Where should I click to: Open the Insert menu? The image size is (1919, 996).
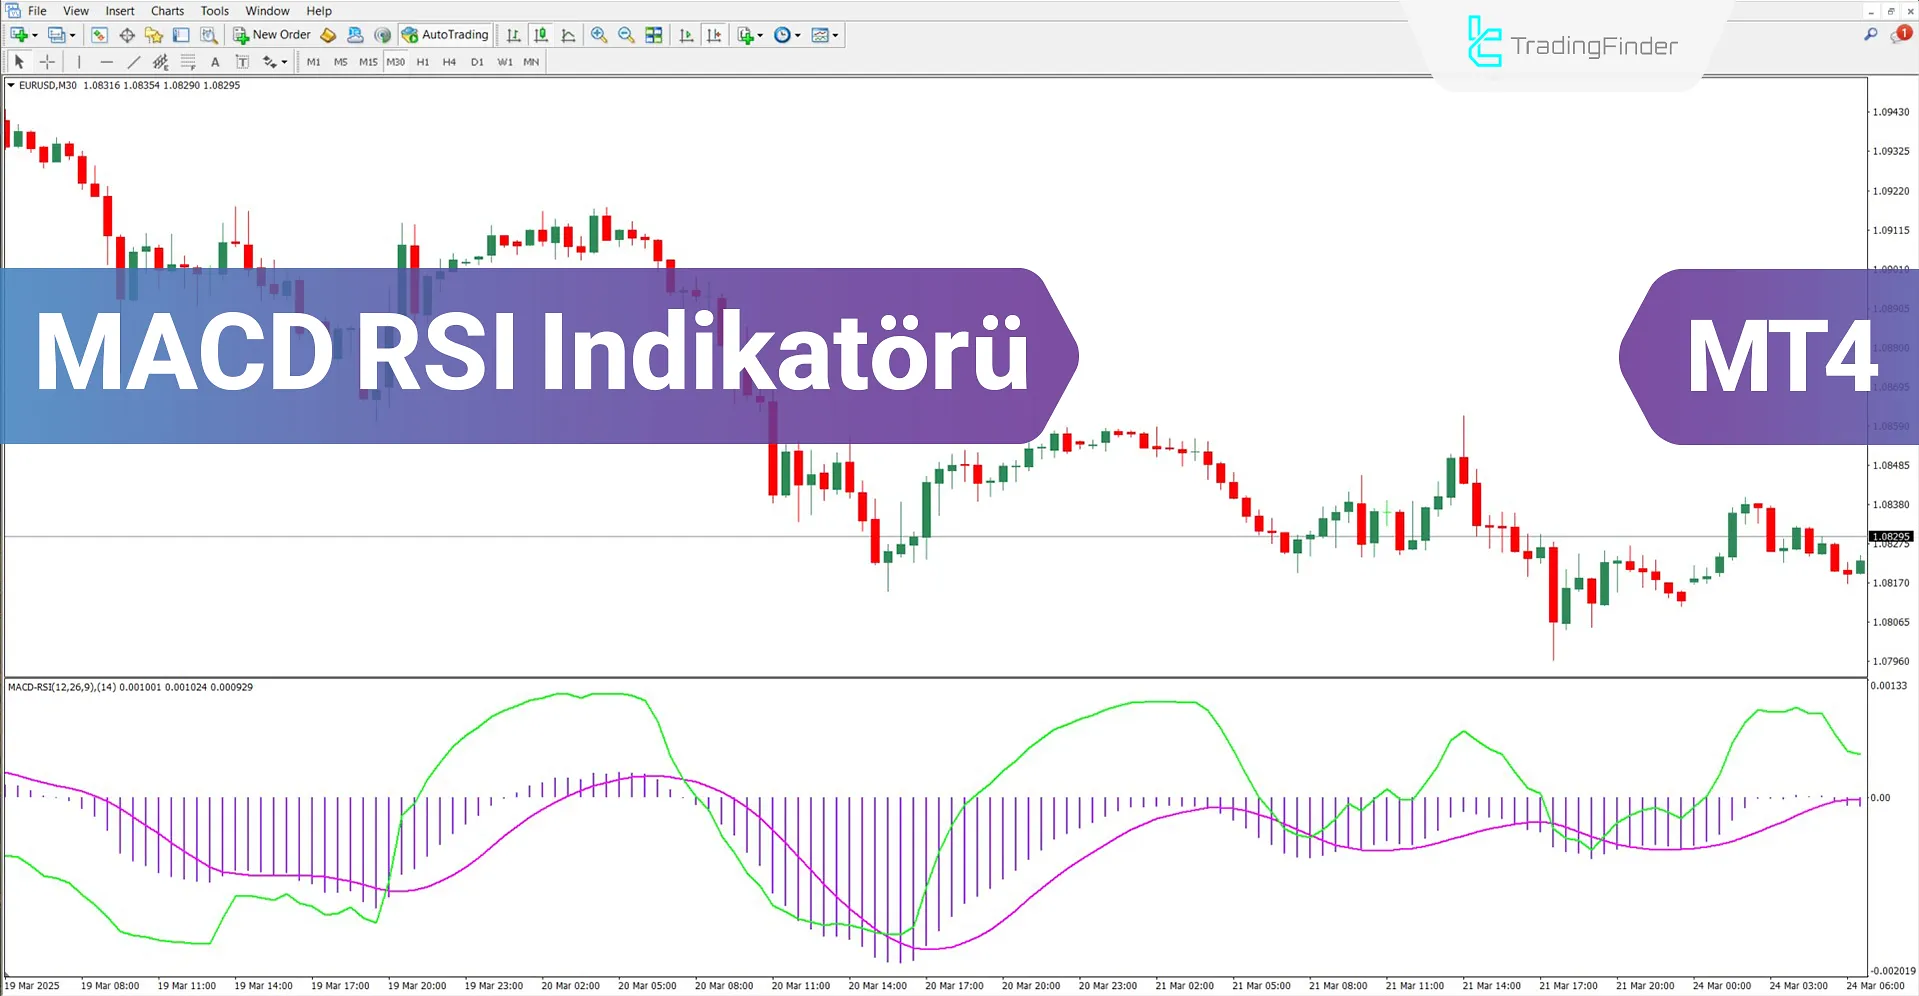[x=119, y=11]
